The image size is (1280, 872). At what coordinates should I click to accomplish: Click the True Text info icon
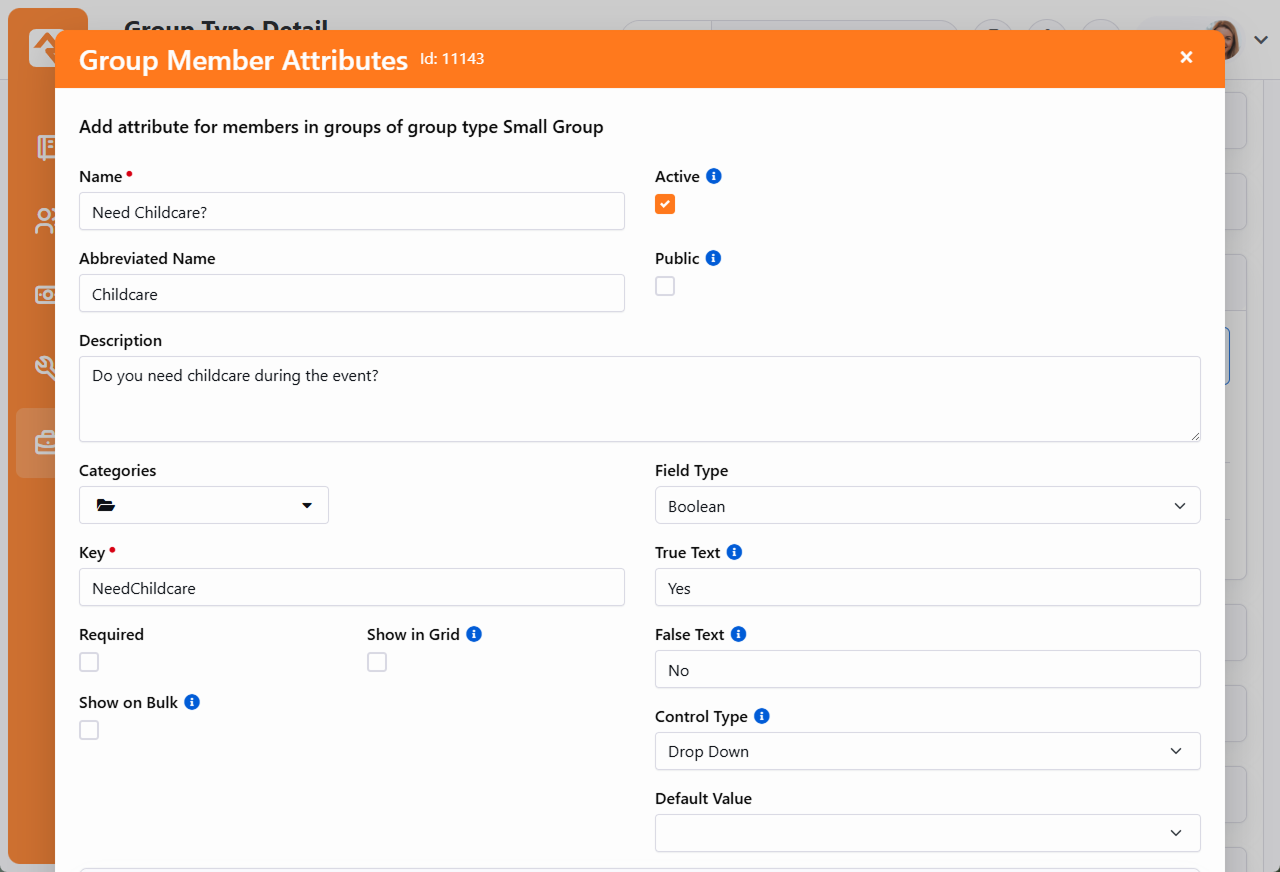click(x=734, y=552)
